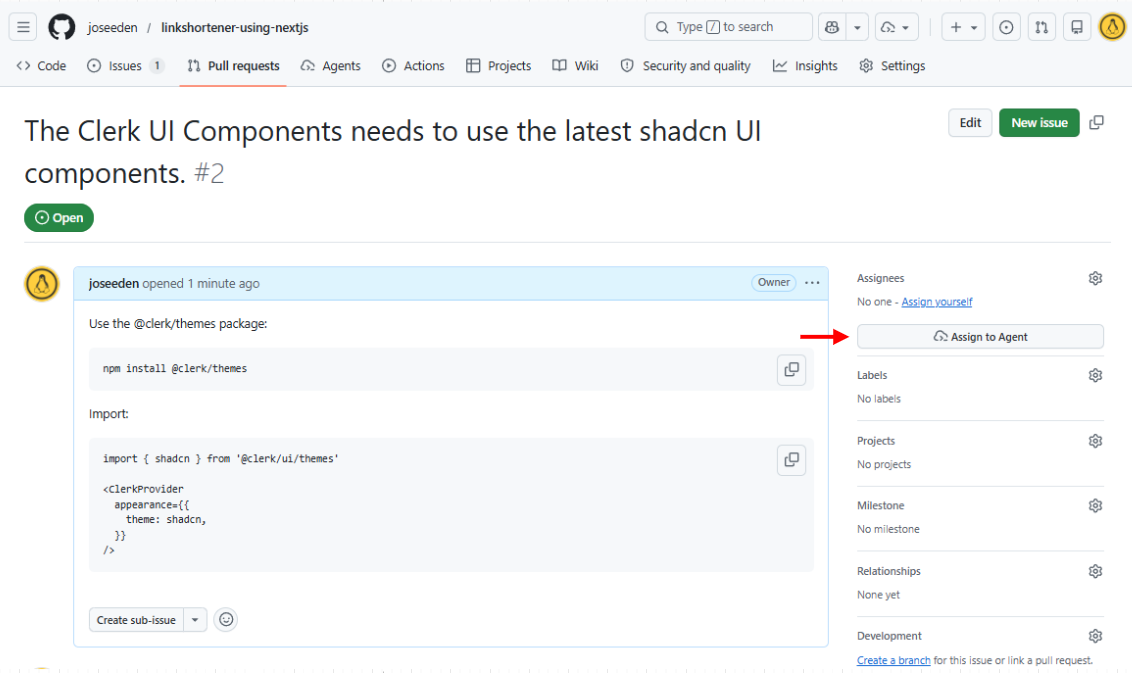Copy the npm install command
Viewport: 1132px width, 673px height.
791,370
